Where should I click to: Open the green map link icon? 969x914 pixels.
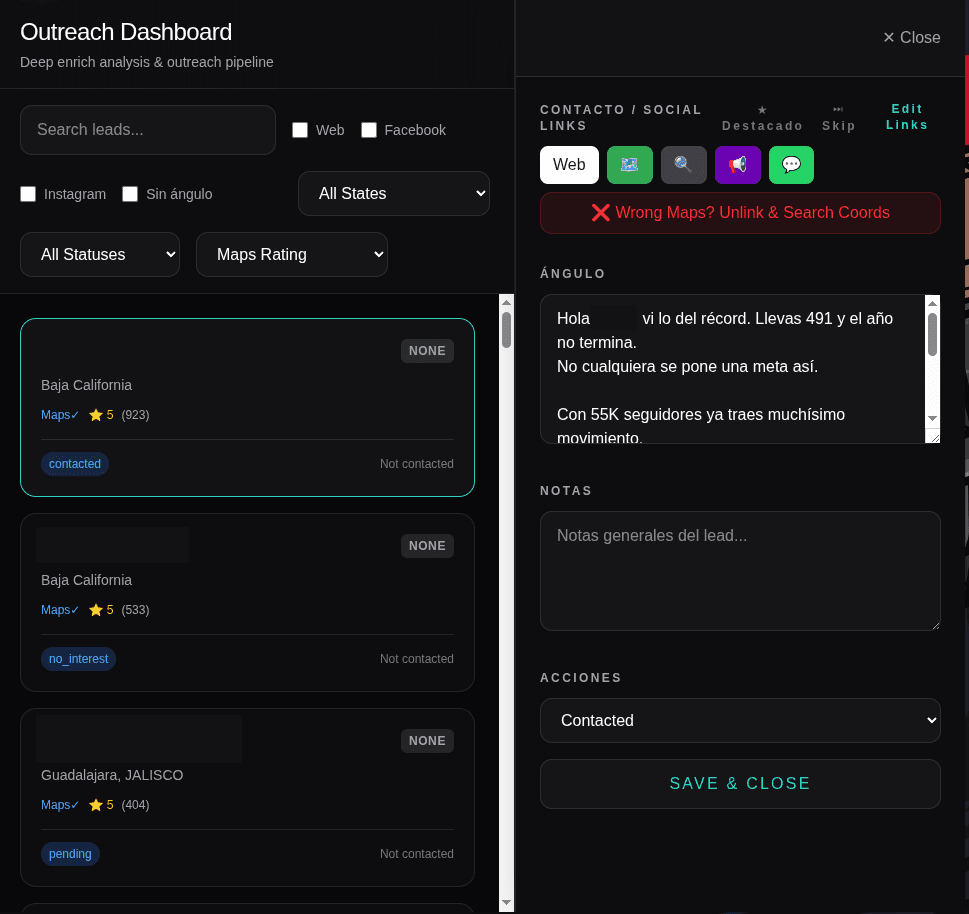[x=629, y=165]
